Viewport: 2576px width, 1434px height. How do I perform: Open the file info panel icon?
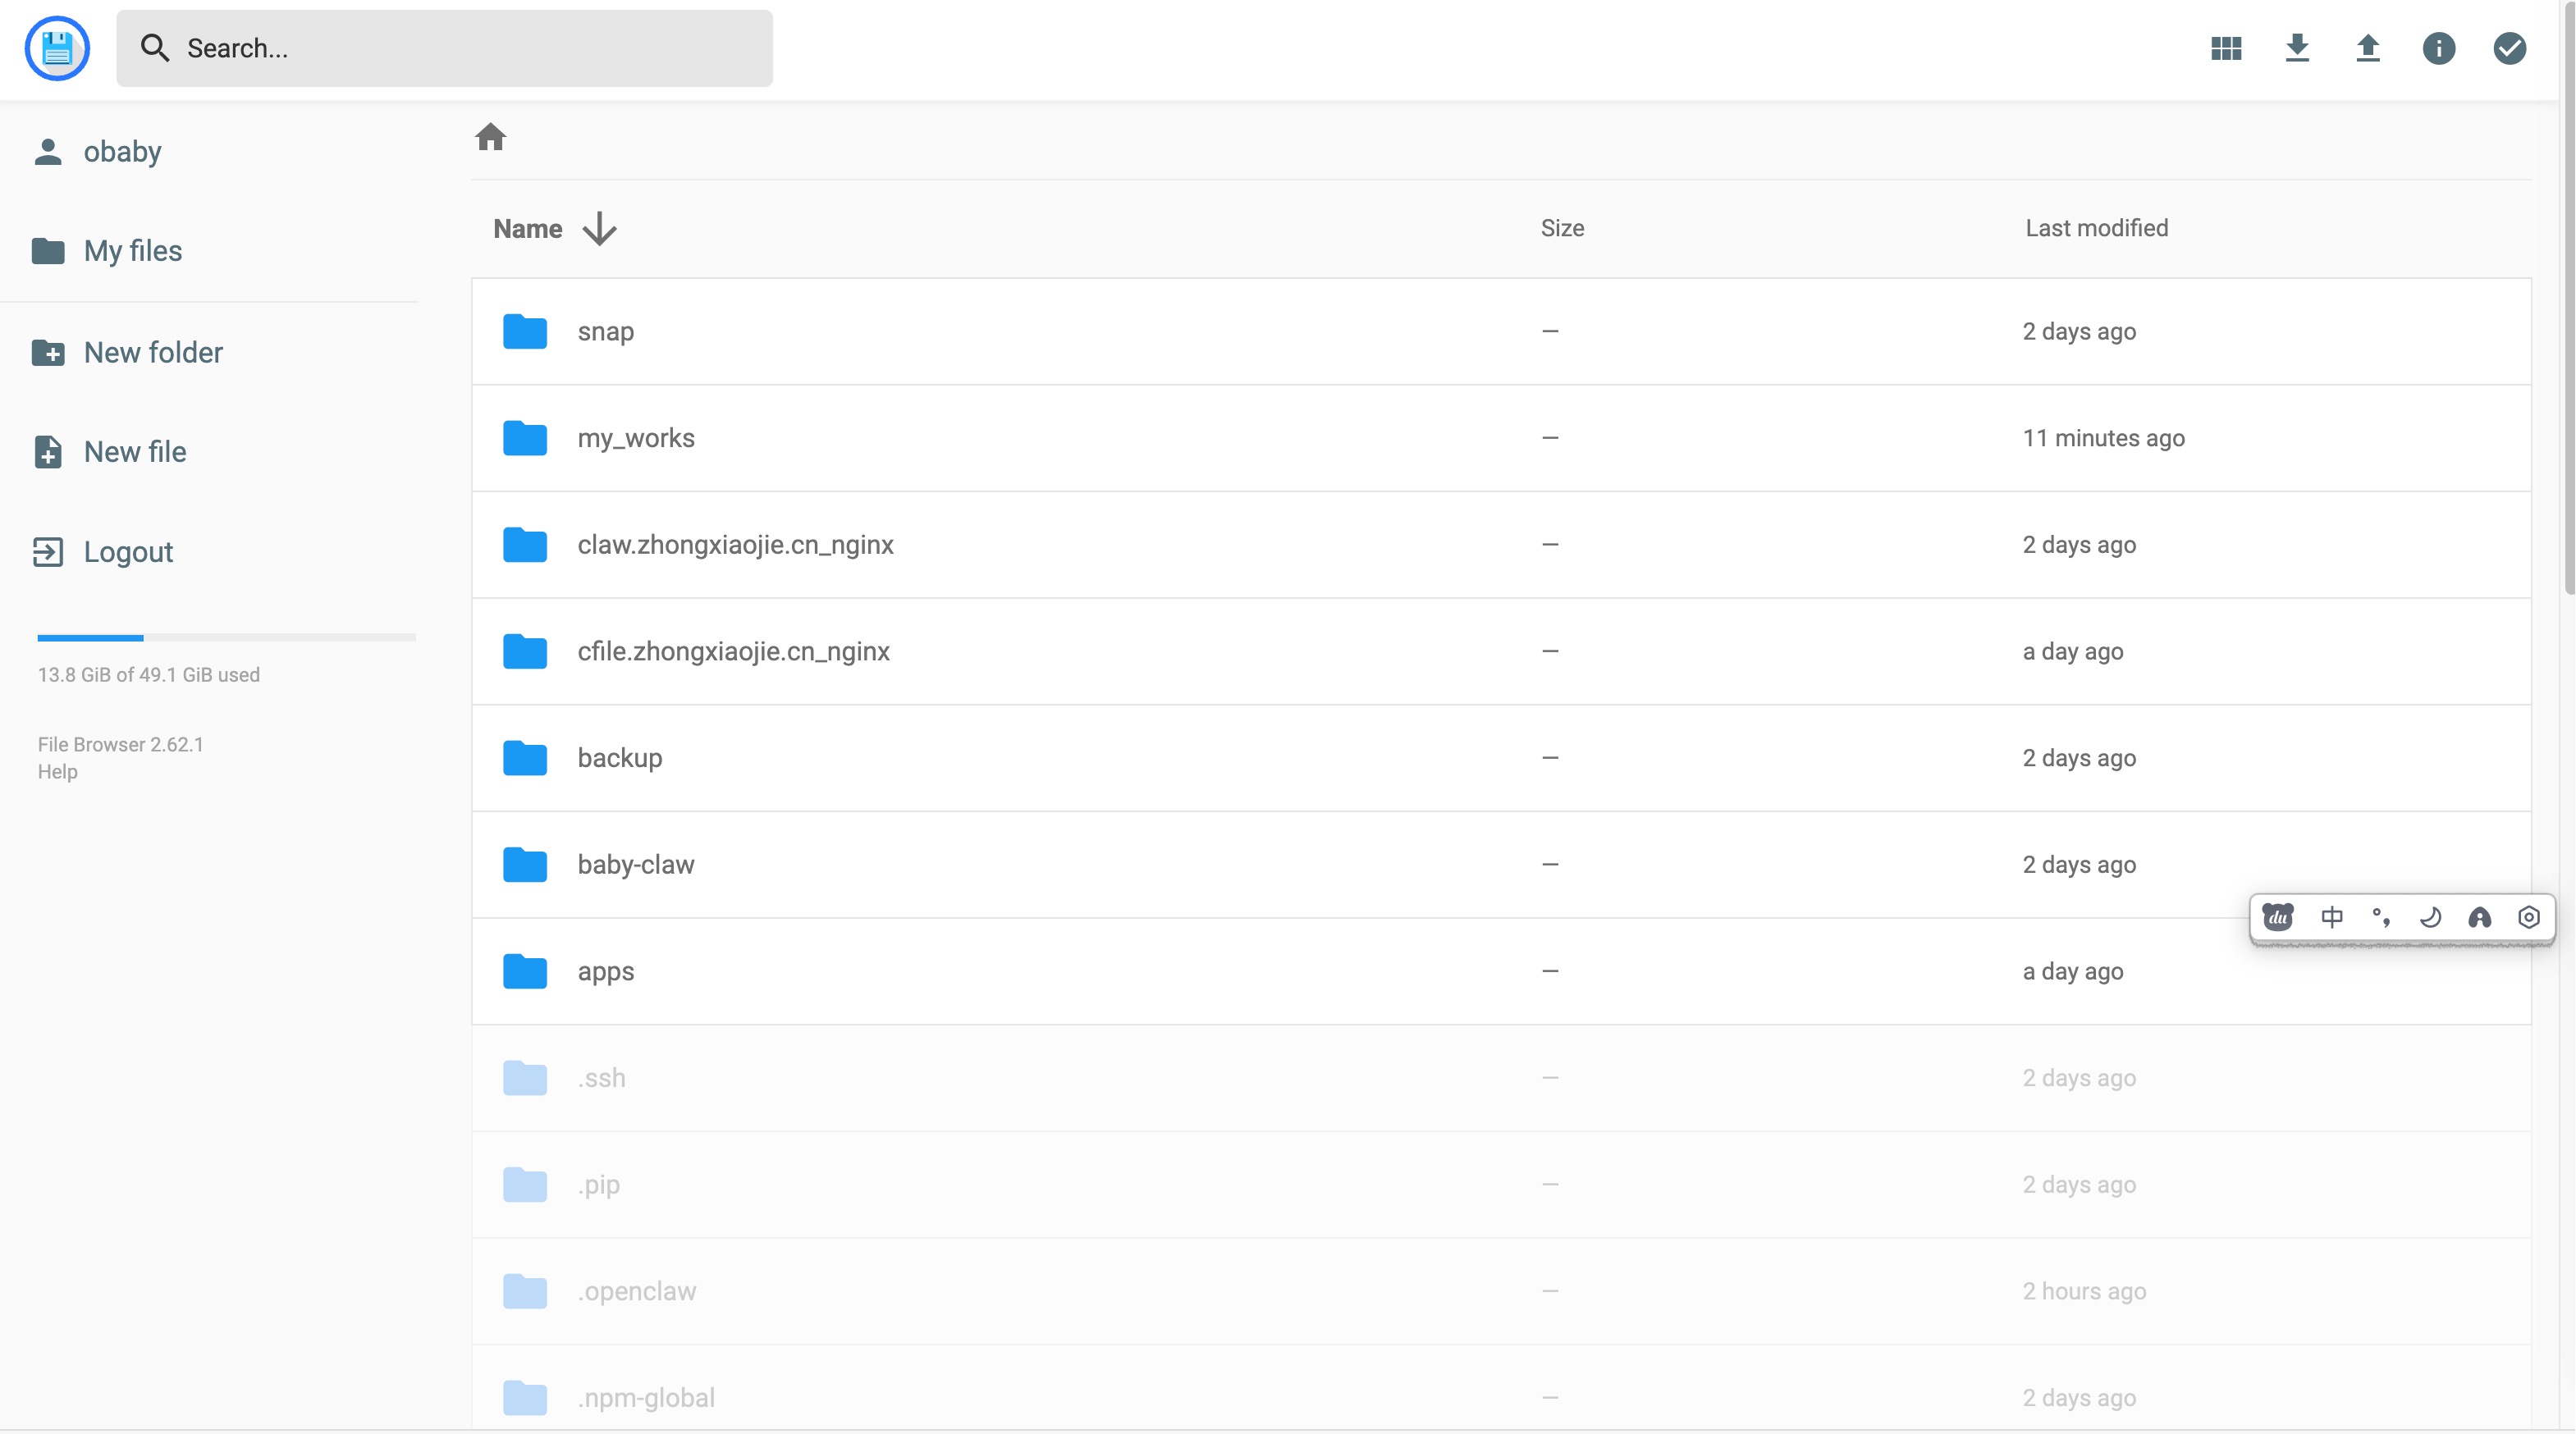(2439, 48)
